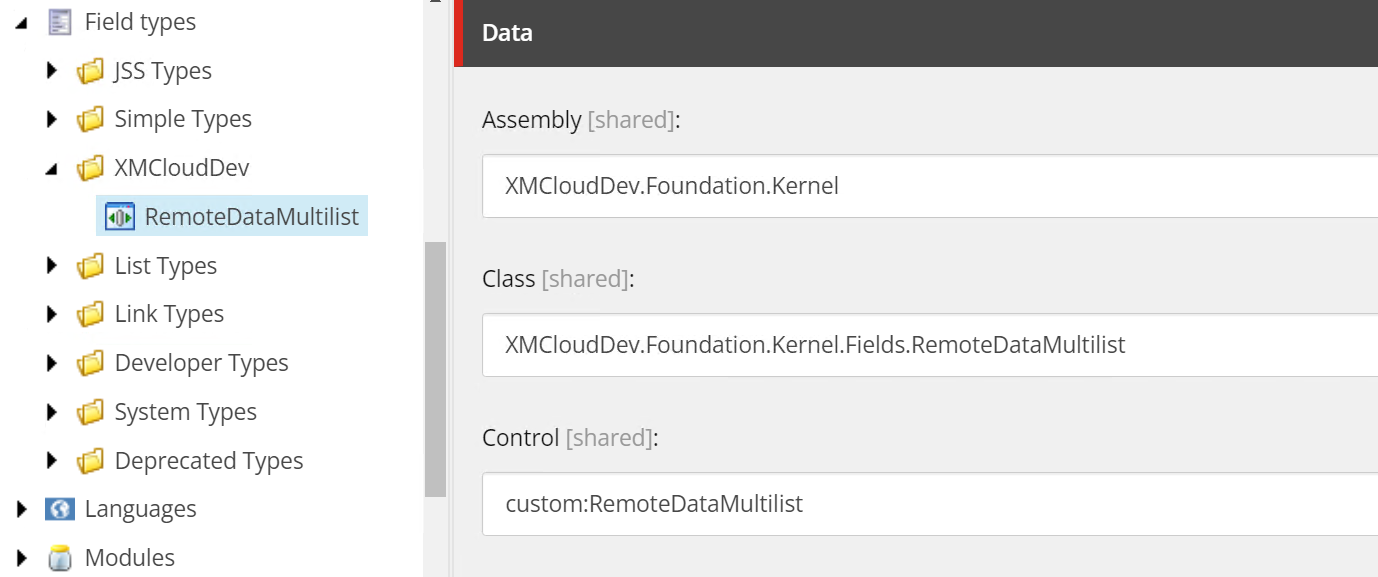Select the RemoteDataMultilist field type icon

[118, 216]
